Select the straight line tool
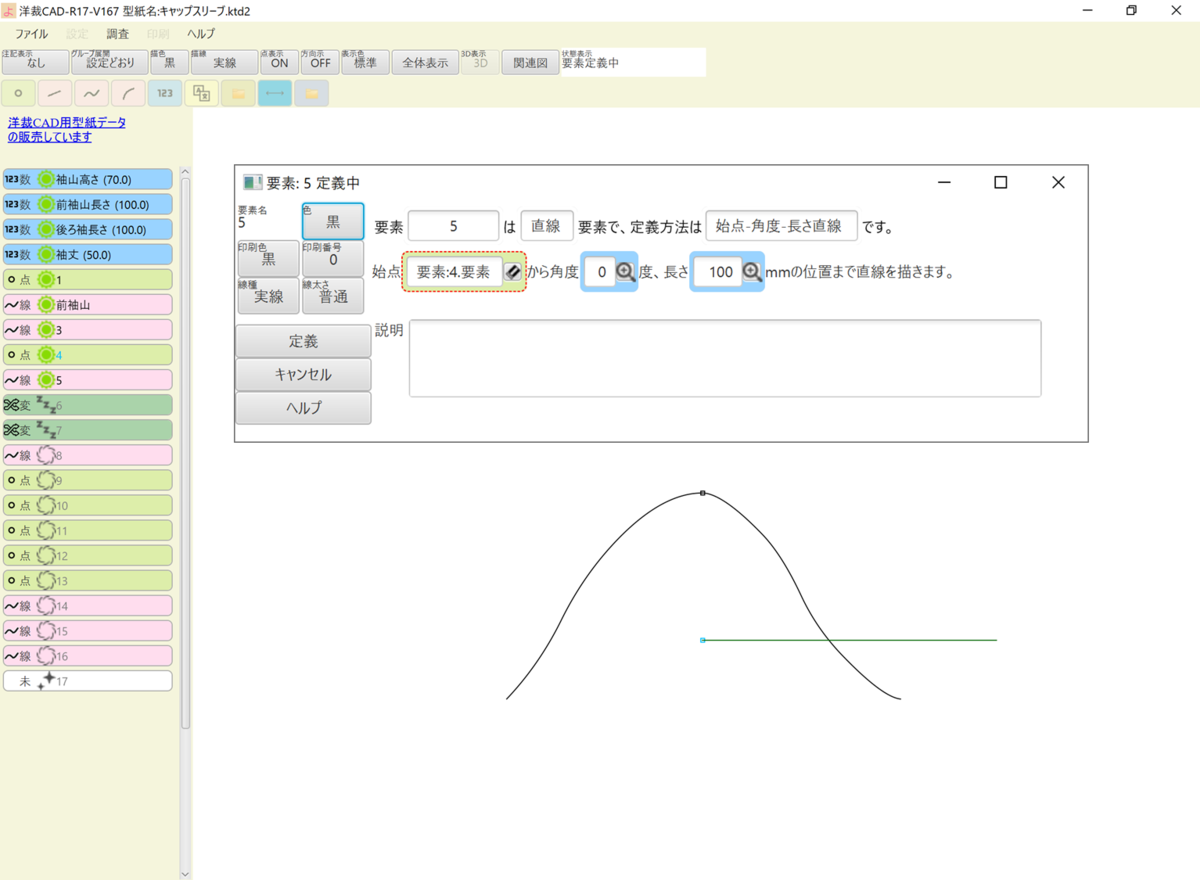Image resolution: width=1200 pixels, height=880 pixels. [x=54, y=92]
